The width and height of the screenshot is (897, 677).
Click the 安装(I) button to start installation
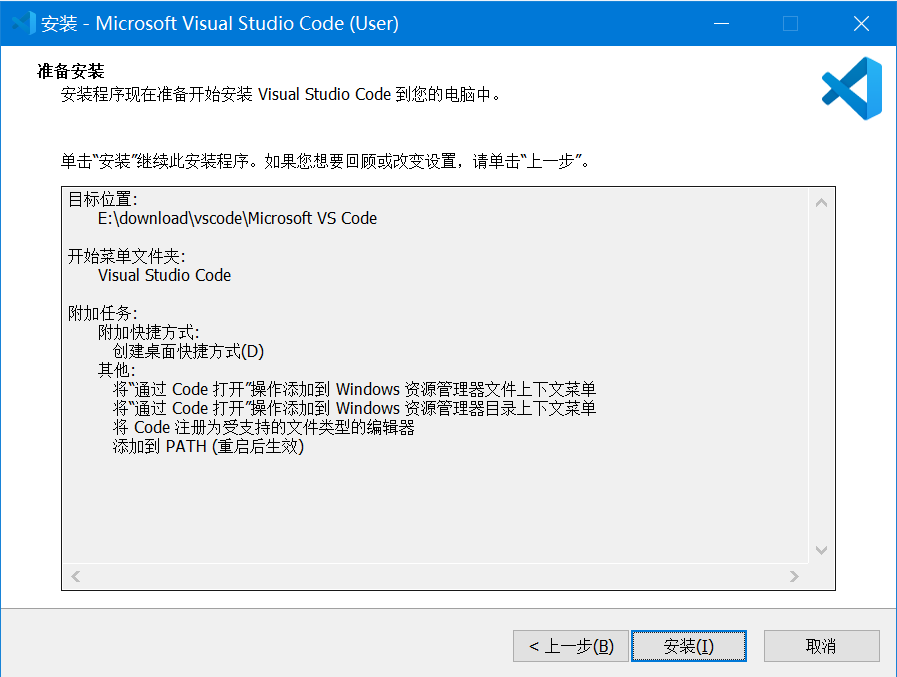(x=688, y=646)
